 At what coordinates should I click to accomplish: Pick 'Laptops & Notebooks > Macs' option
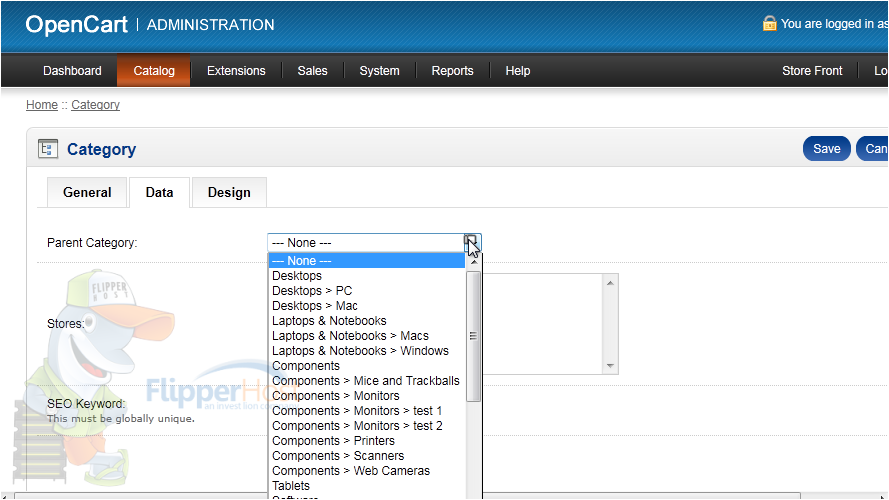[366, 336]
